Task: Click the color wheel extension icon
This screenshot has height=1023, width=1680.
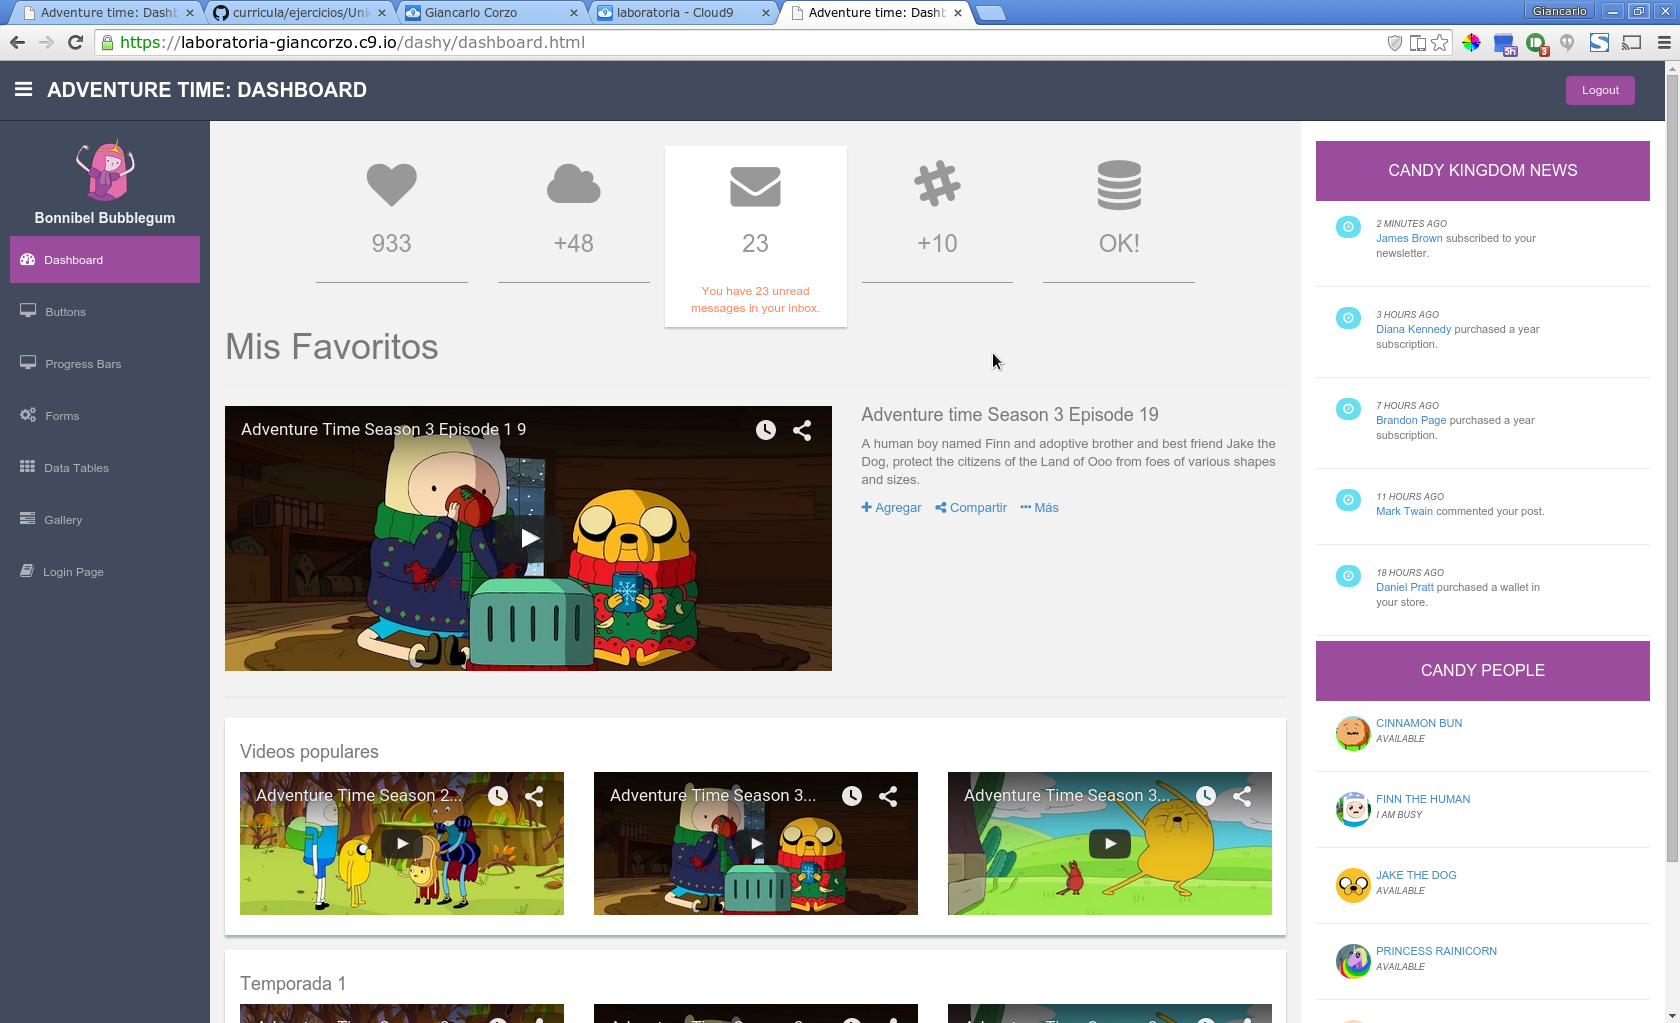Action: coord(1471,42)
